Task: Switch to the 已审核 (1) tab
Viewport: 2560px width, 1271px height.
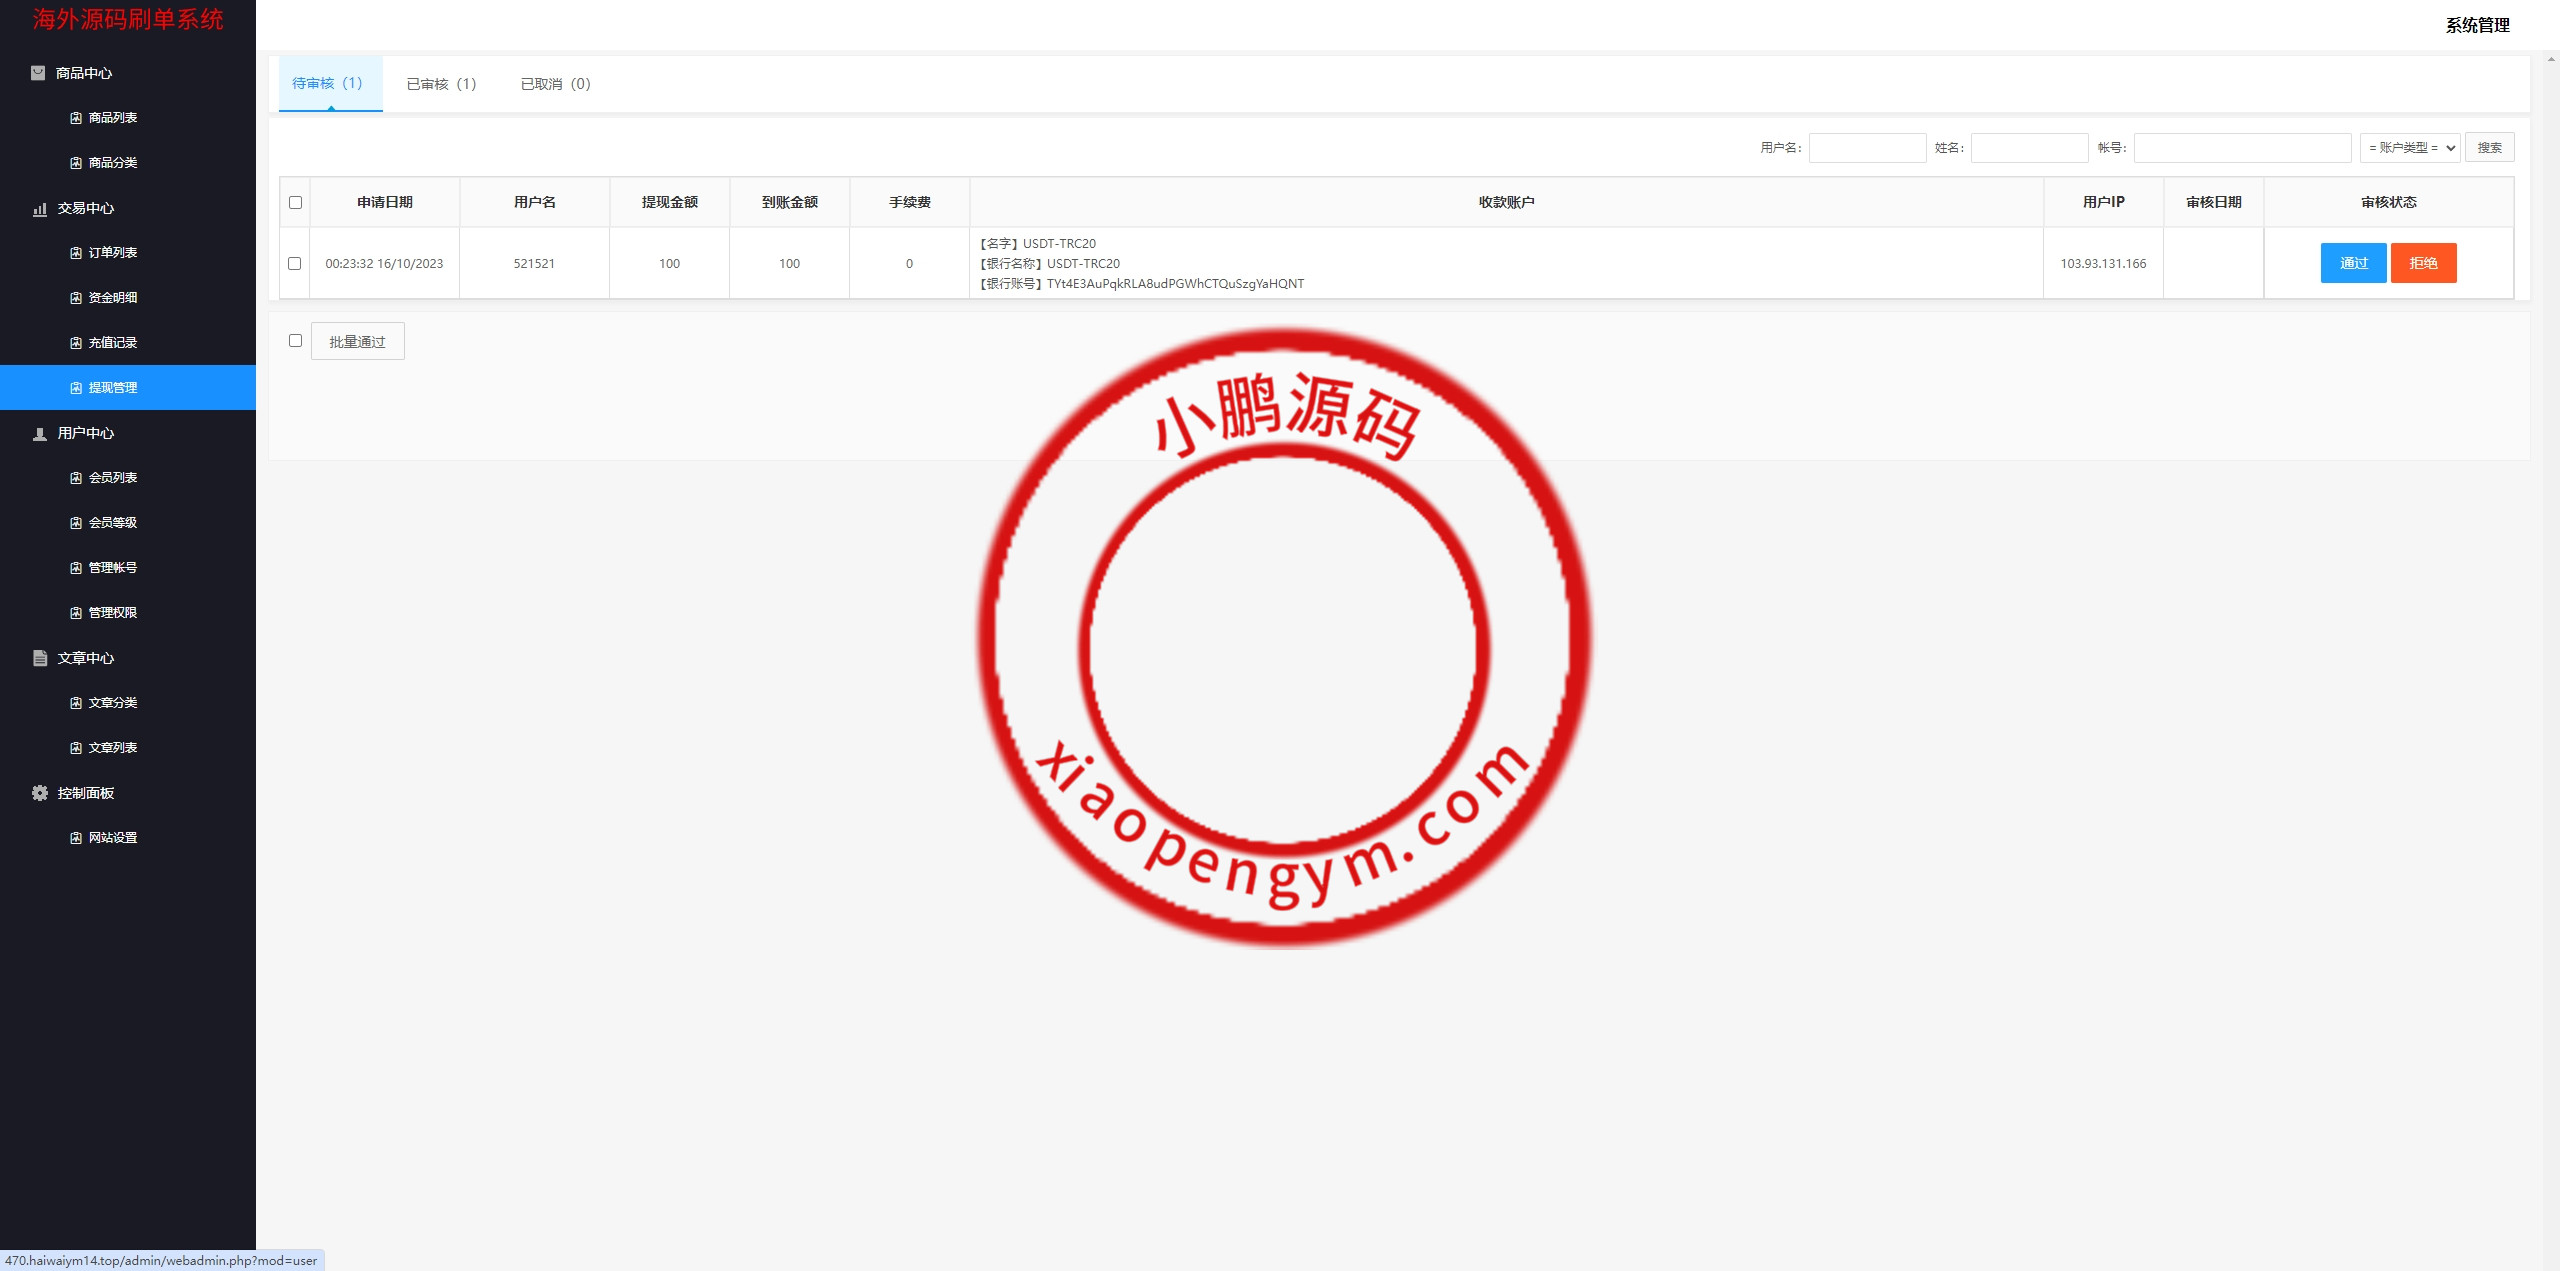Action: point(441,84)
